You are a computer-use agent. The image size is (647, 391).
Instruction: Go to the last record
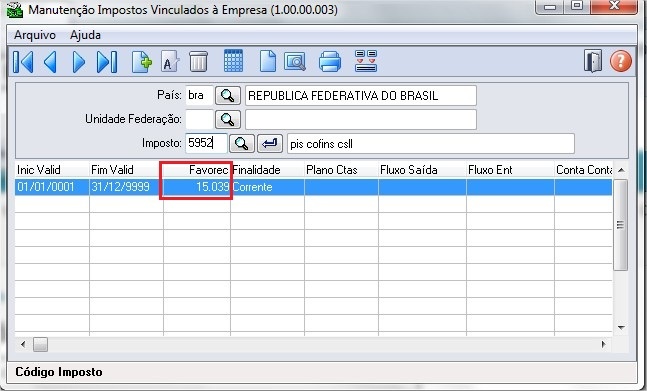point(107,62)
